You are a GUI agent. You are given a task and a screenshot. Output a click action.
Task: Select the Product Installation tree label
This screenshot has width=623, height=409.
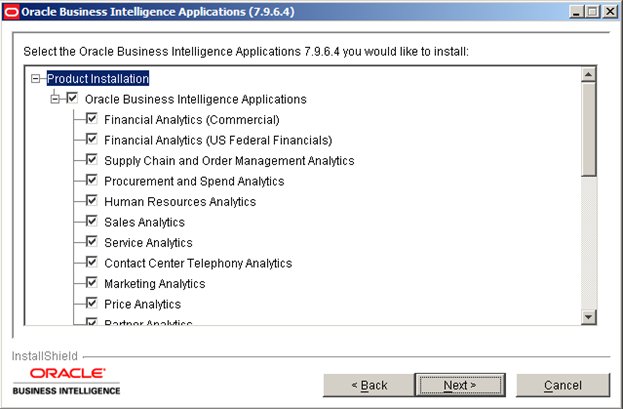click(x=98, y=79)
